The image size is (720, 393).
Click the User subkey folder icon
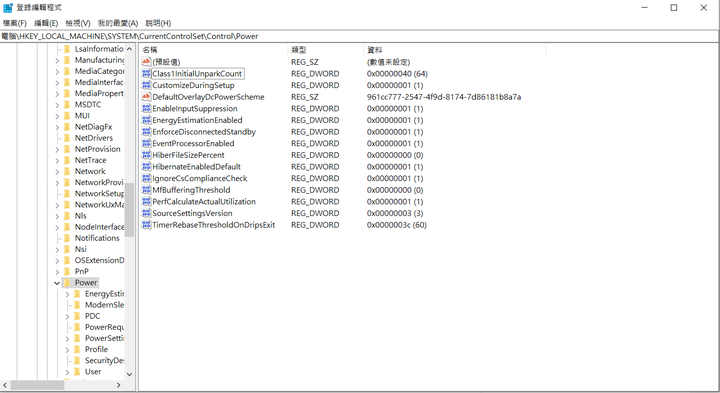[x=77, y=371]
